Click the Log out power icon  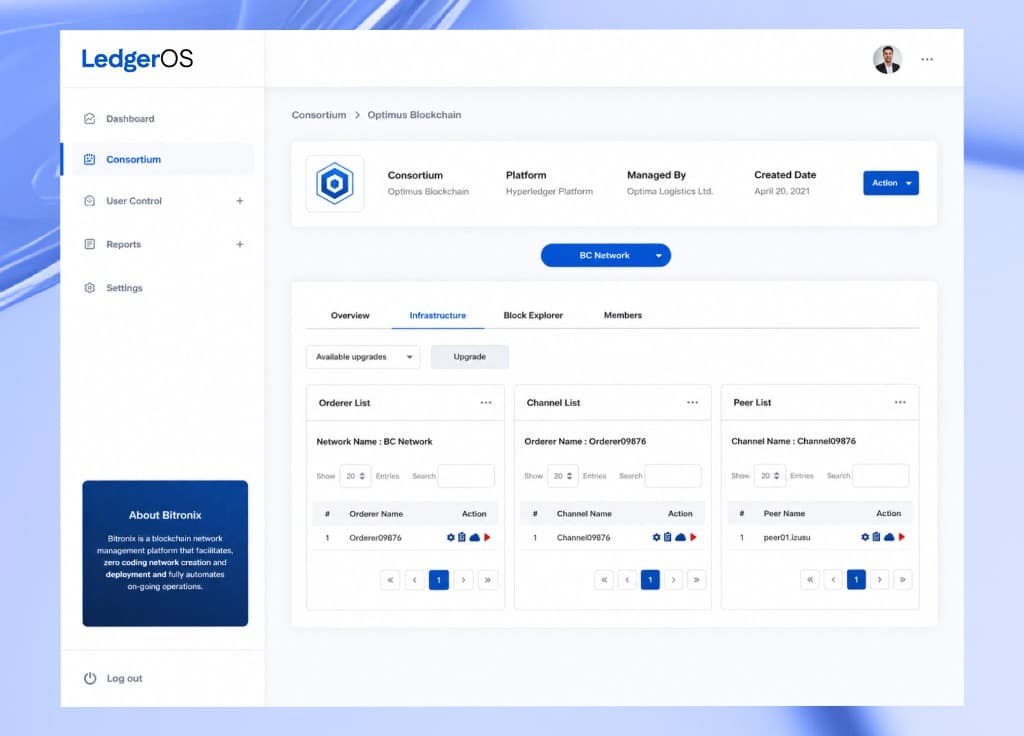click(90, 679)
